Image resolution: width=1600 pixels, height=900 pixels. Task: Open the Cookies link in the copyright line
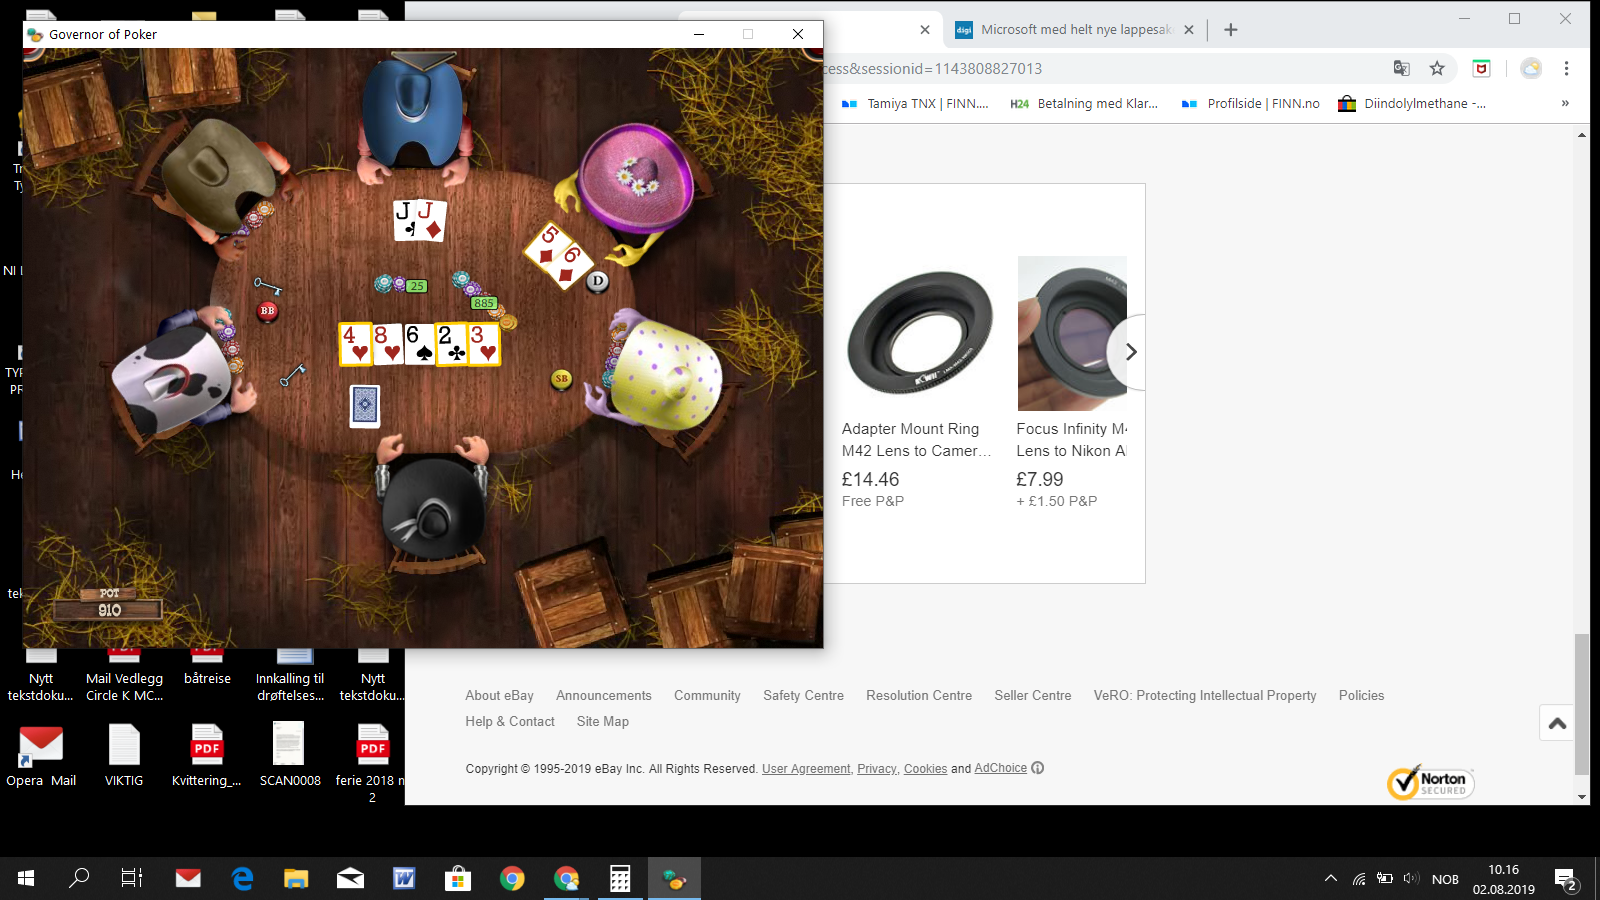pyautogui.click(x=925, y=769)
